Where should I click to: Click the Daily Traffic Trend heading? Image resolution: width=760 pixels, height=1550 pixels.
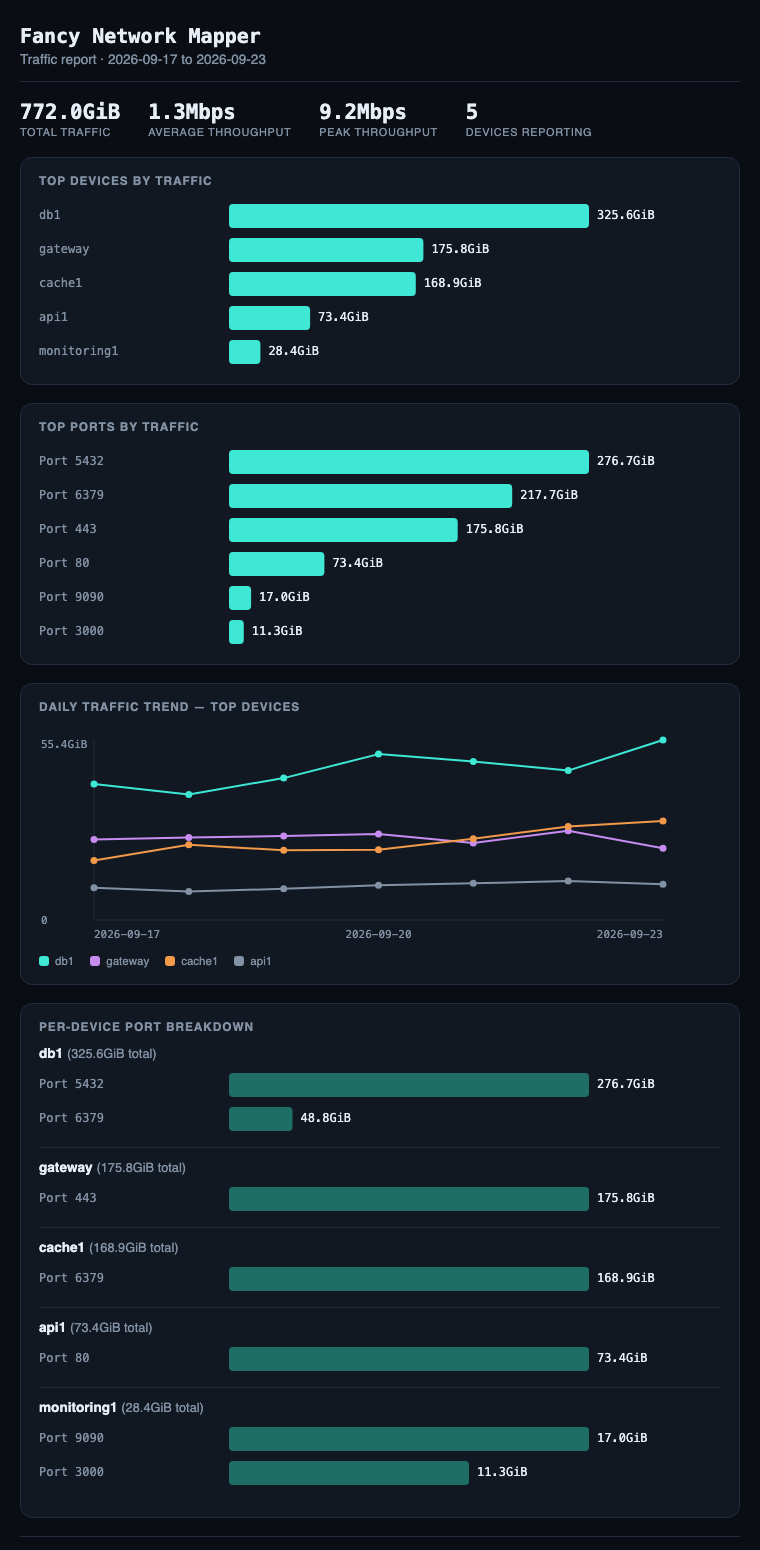pyautogui.click(x=169, y=707)
